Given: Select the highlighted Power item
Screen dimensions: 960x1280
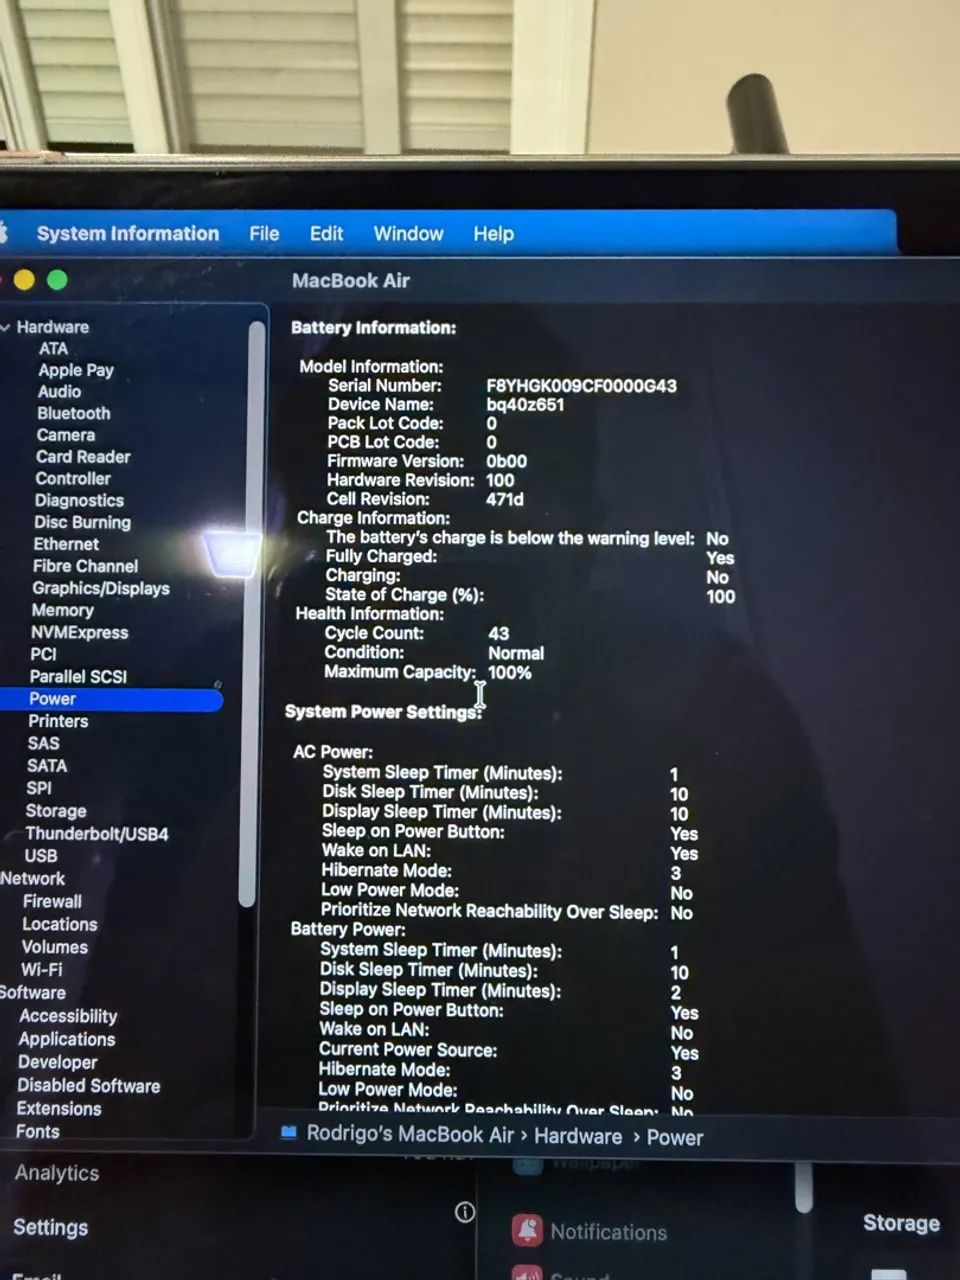Looking at the screenshot, I should (110, 699).
